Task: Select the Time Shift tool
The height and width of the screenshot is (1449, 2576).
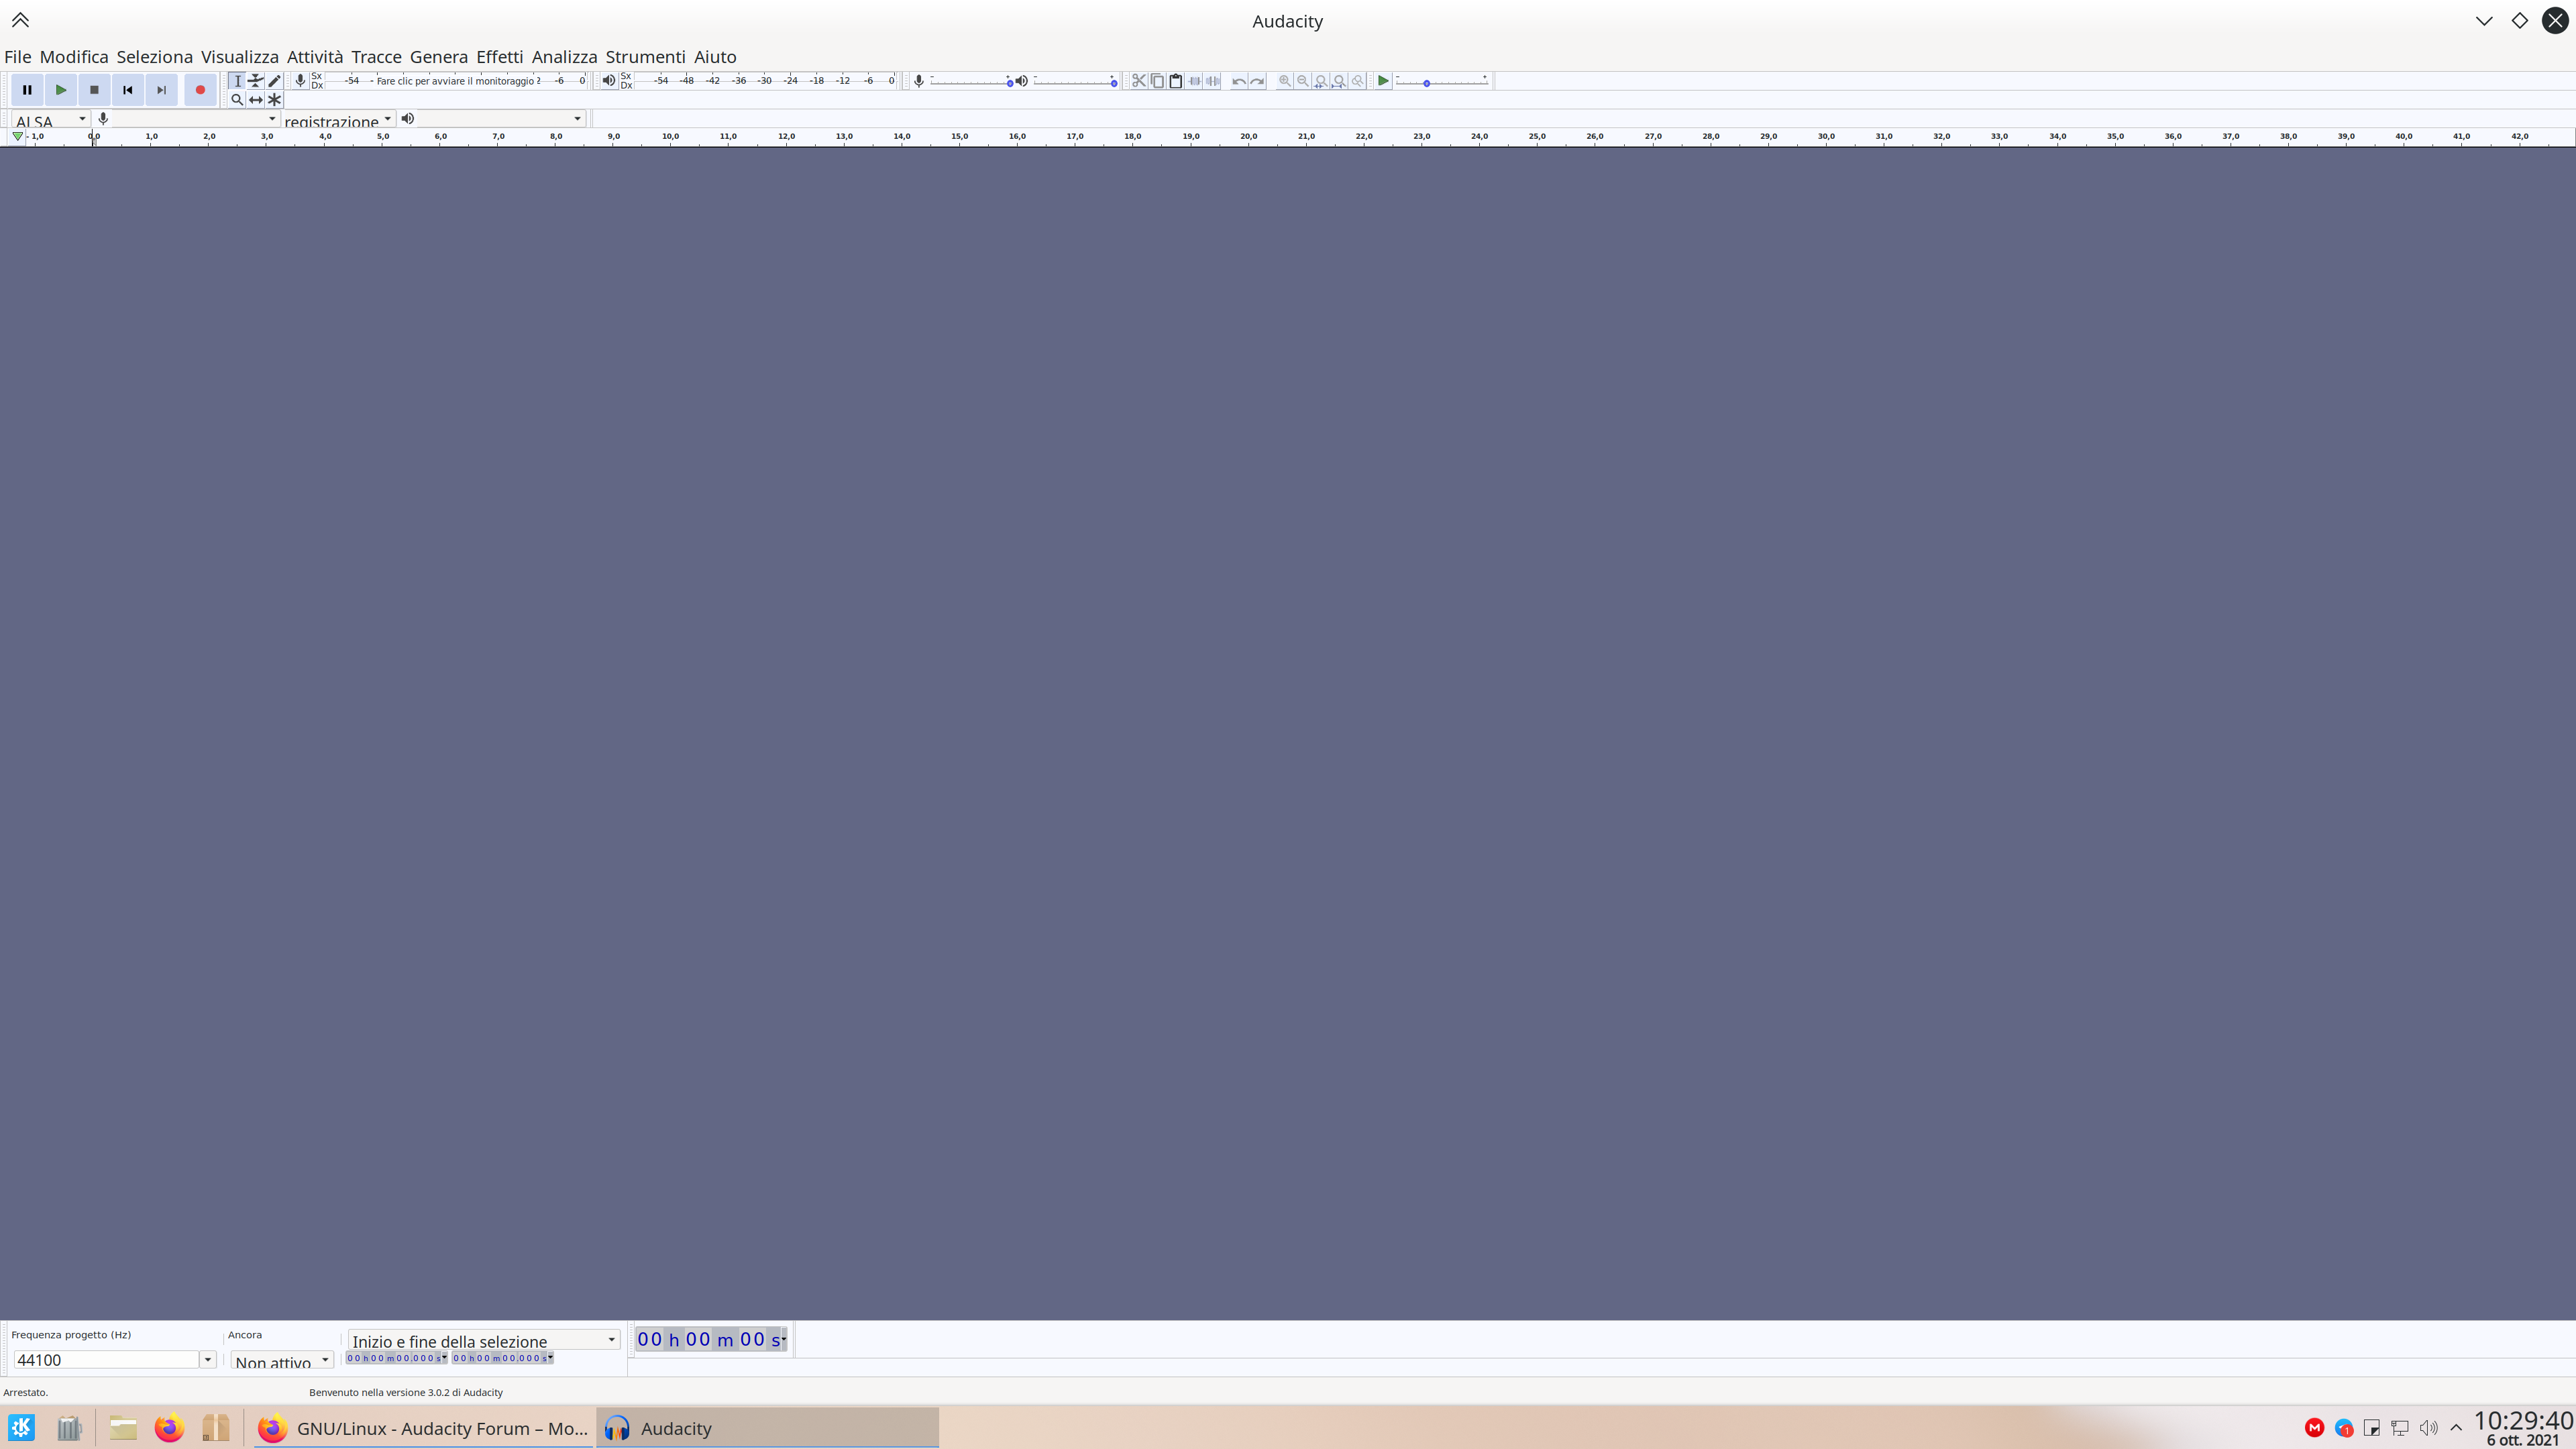Action: (x=256, y=100)
